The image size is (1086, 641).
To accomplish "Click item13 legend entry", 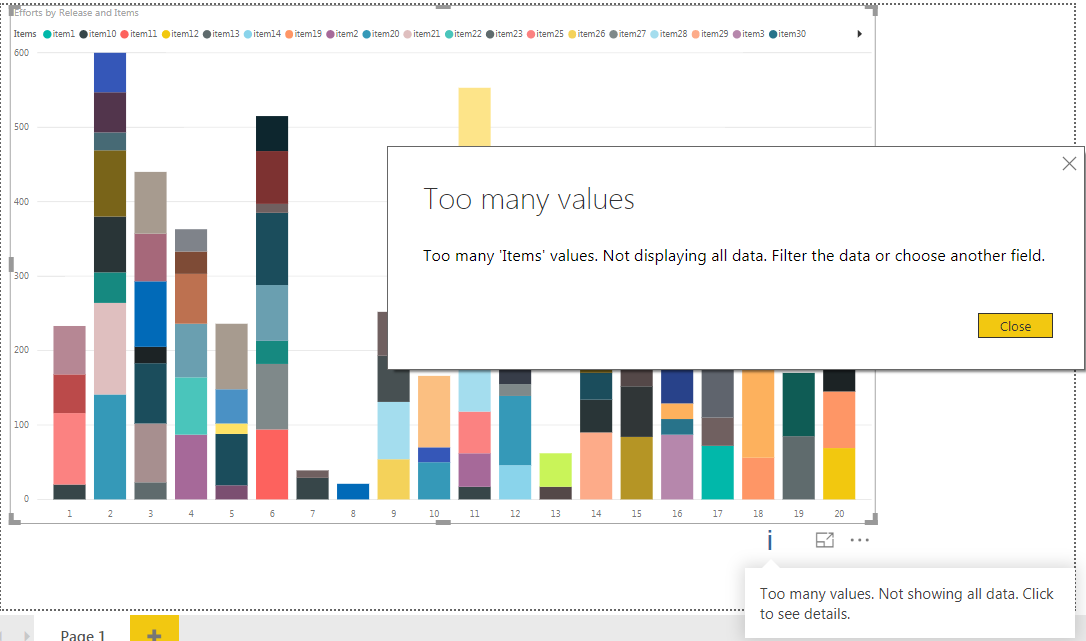I will click(221, 34).
